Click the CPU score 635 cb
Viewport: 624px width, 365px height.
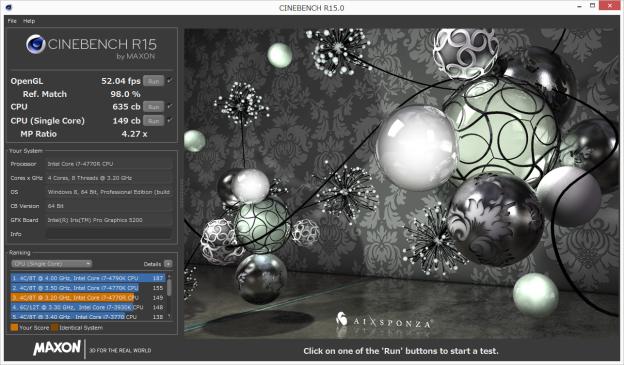(x=126, y=107)
